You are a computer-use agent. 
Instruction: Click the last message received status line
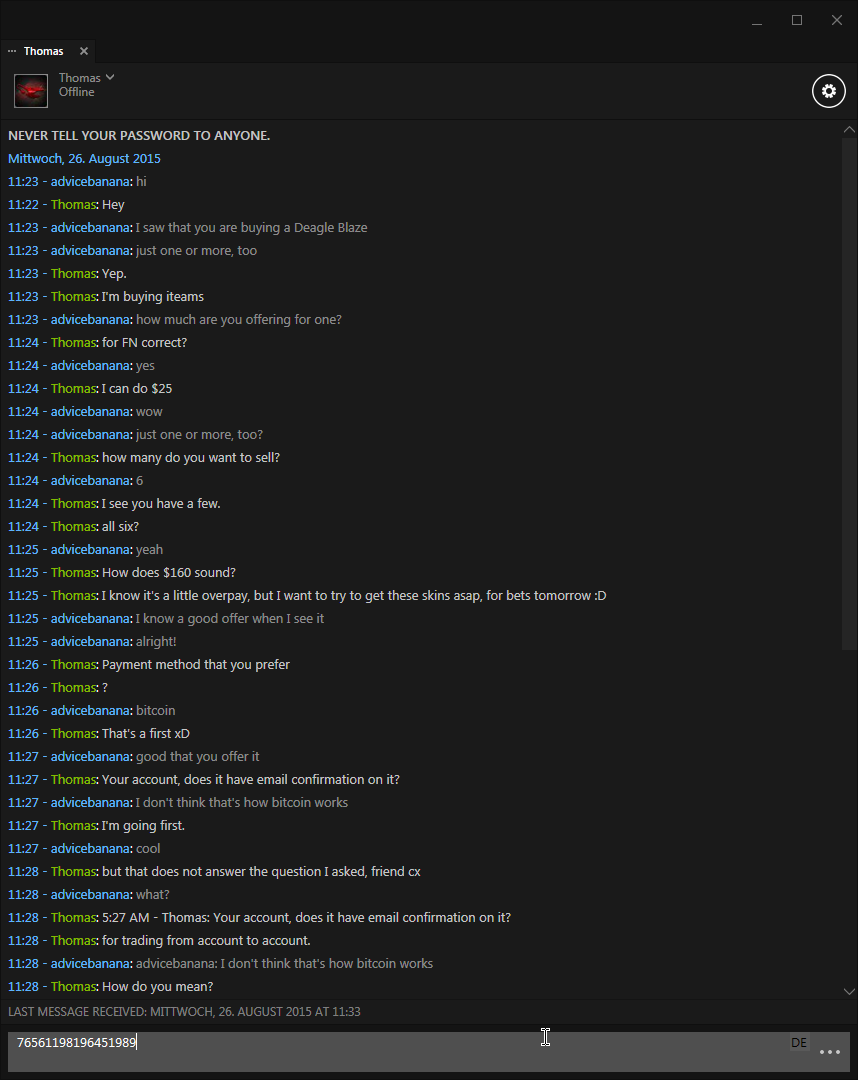tap(184, 1011)
